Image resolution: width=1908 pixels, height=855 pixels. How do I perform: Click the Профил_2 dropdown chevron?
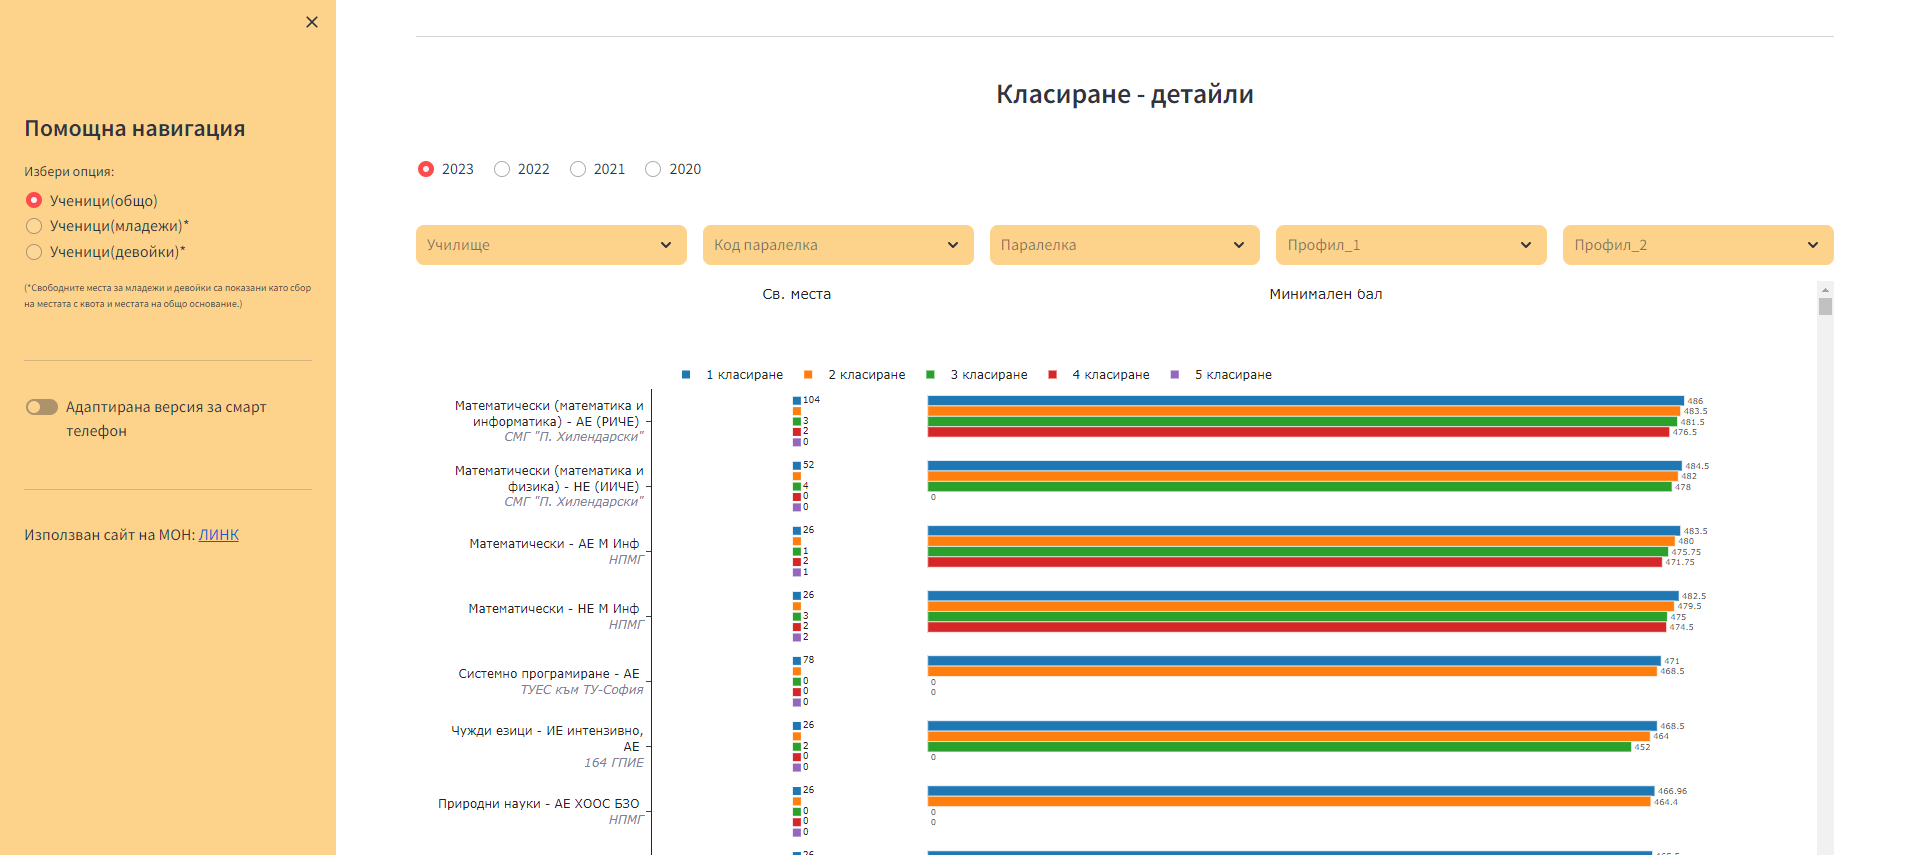pos(1812,245)
